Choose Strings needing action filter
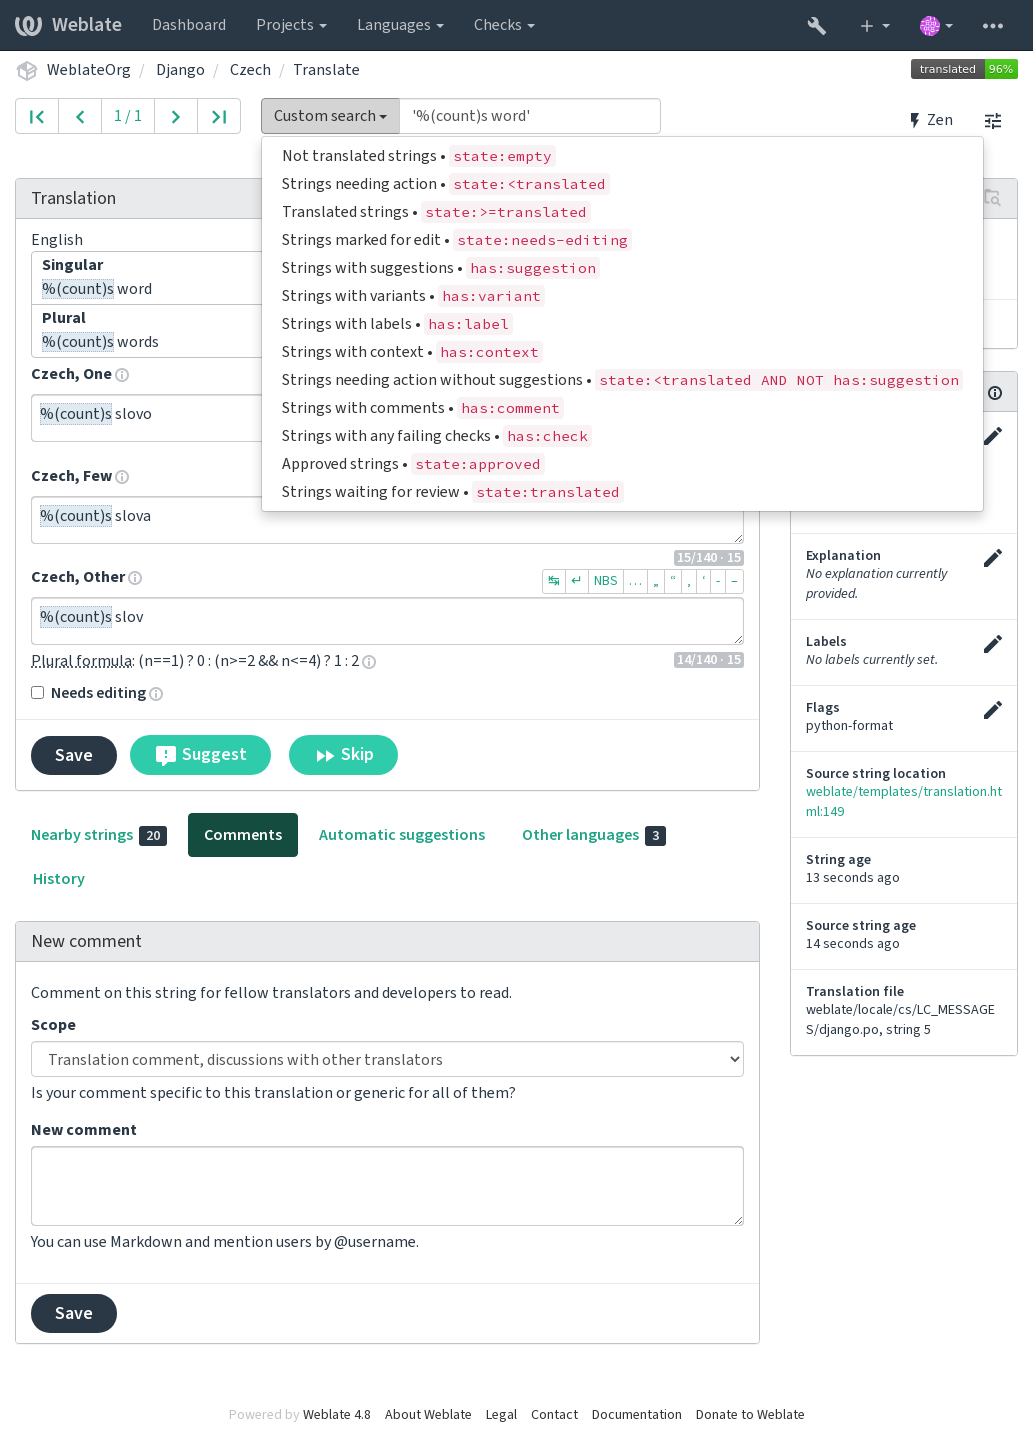Image resolution: width=1033 pixels, height=1452 pixels. tap(622, 184)
